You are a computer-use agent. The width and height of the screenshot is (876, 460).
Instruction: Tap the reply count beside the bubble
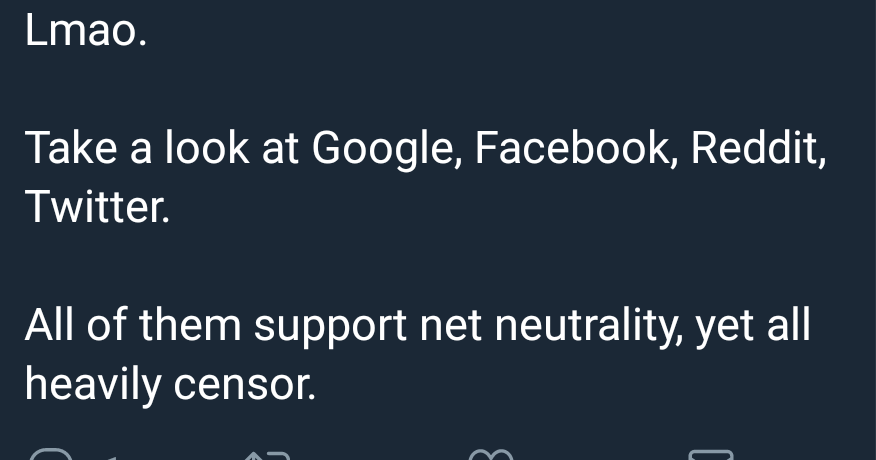pos(109,458)
